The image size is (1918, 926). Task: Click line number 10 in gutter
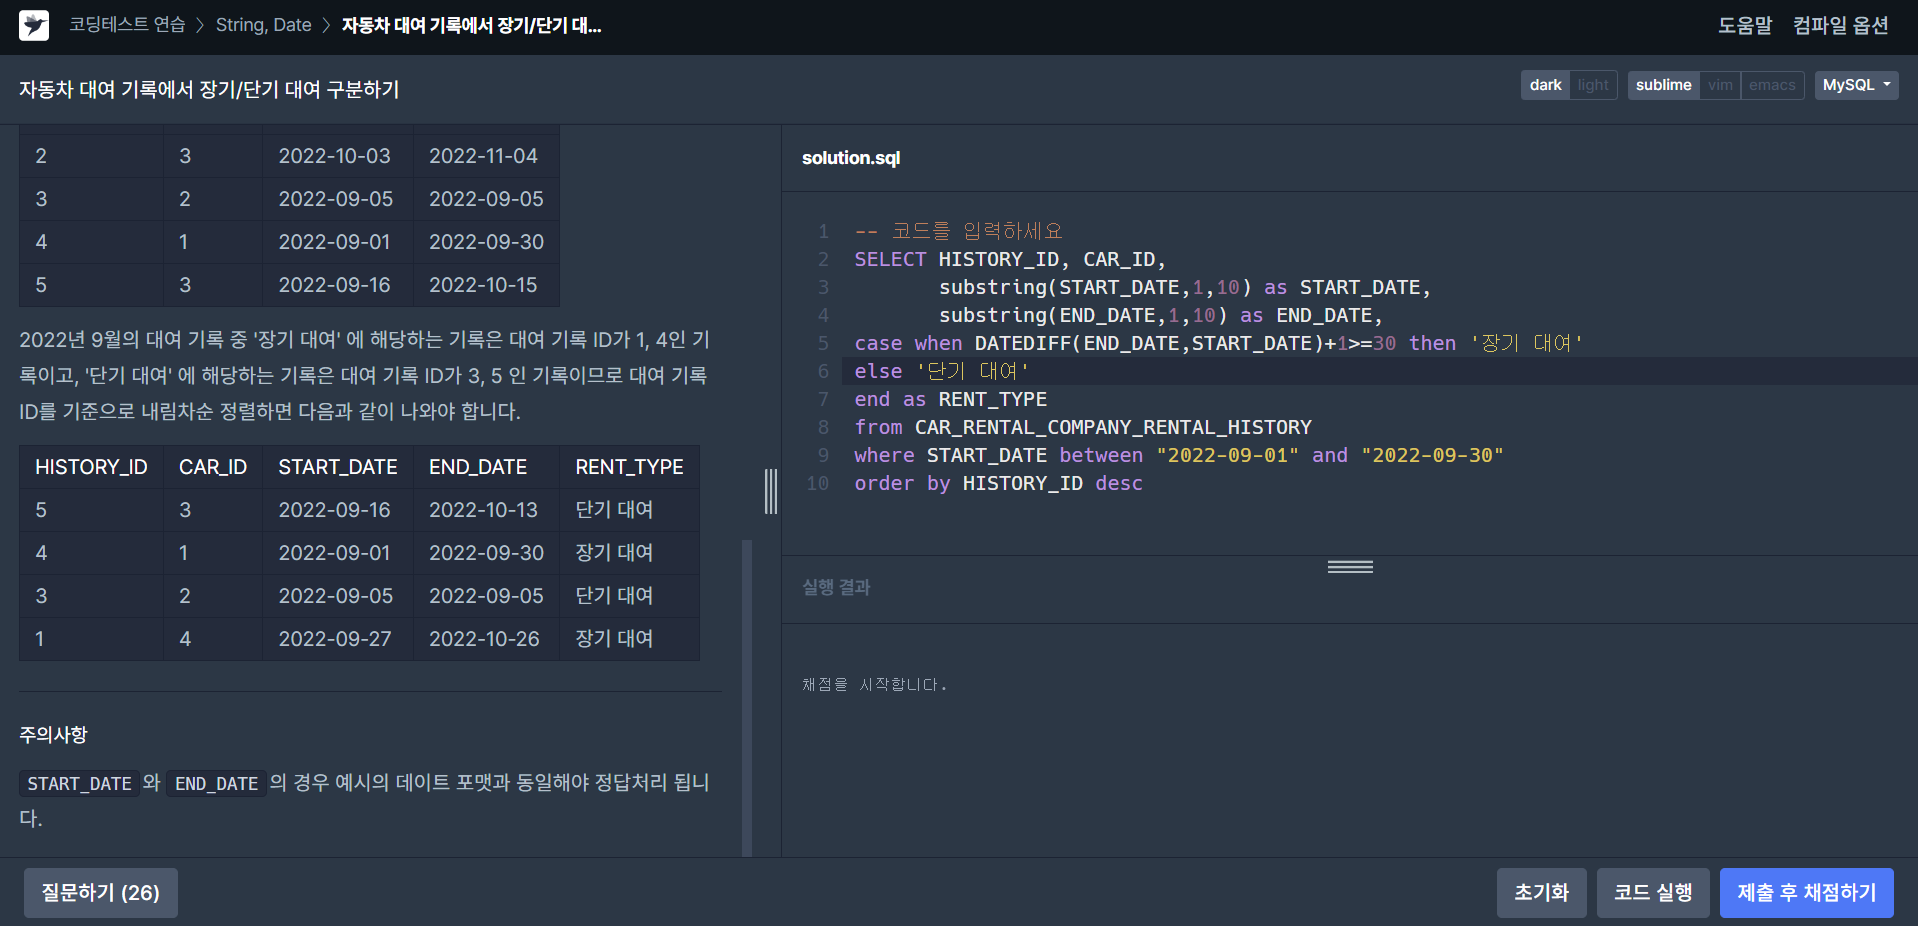coord(818,483)
